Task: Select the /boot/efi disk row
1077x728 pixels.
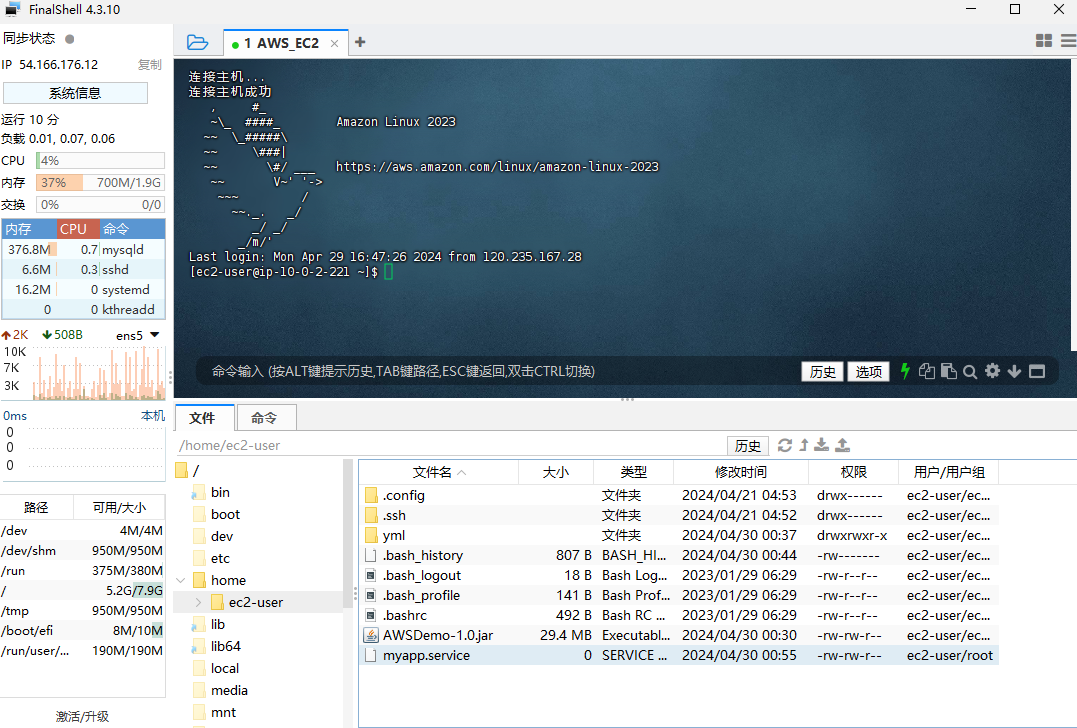Action: [82, 630]
